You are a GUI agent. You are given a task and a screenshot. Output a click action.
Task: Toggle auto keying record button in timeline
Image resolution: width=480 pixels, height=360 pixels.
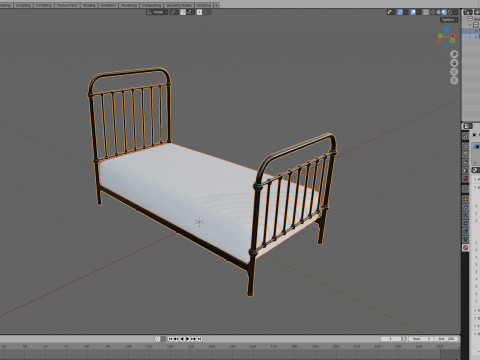tap(157, 339)
